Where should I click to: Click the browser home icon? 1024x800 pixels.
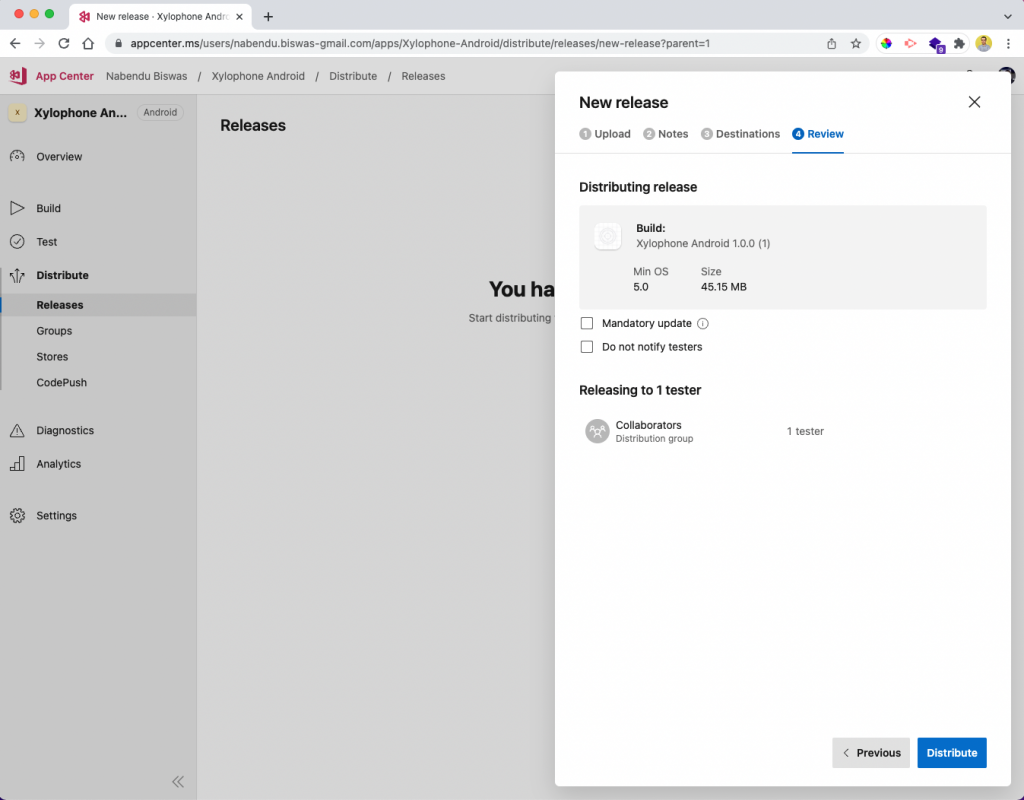click(88, 44)
